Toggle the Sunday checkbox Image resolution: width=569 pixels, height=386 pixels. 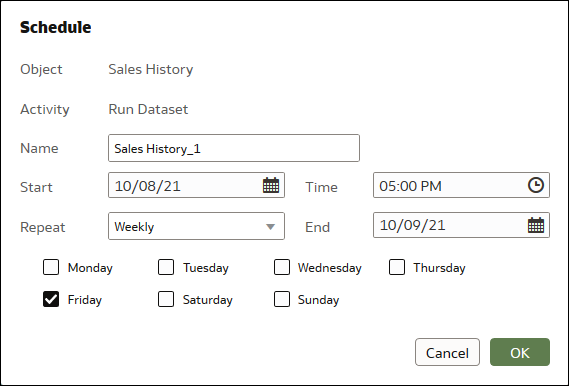282,299
